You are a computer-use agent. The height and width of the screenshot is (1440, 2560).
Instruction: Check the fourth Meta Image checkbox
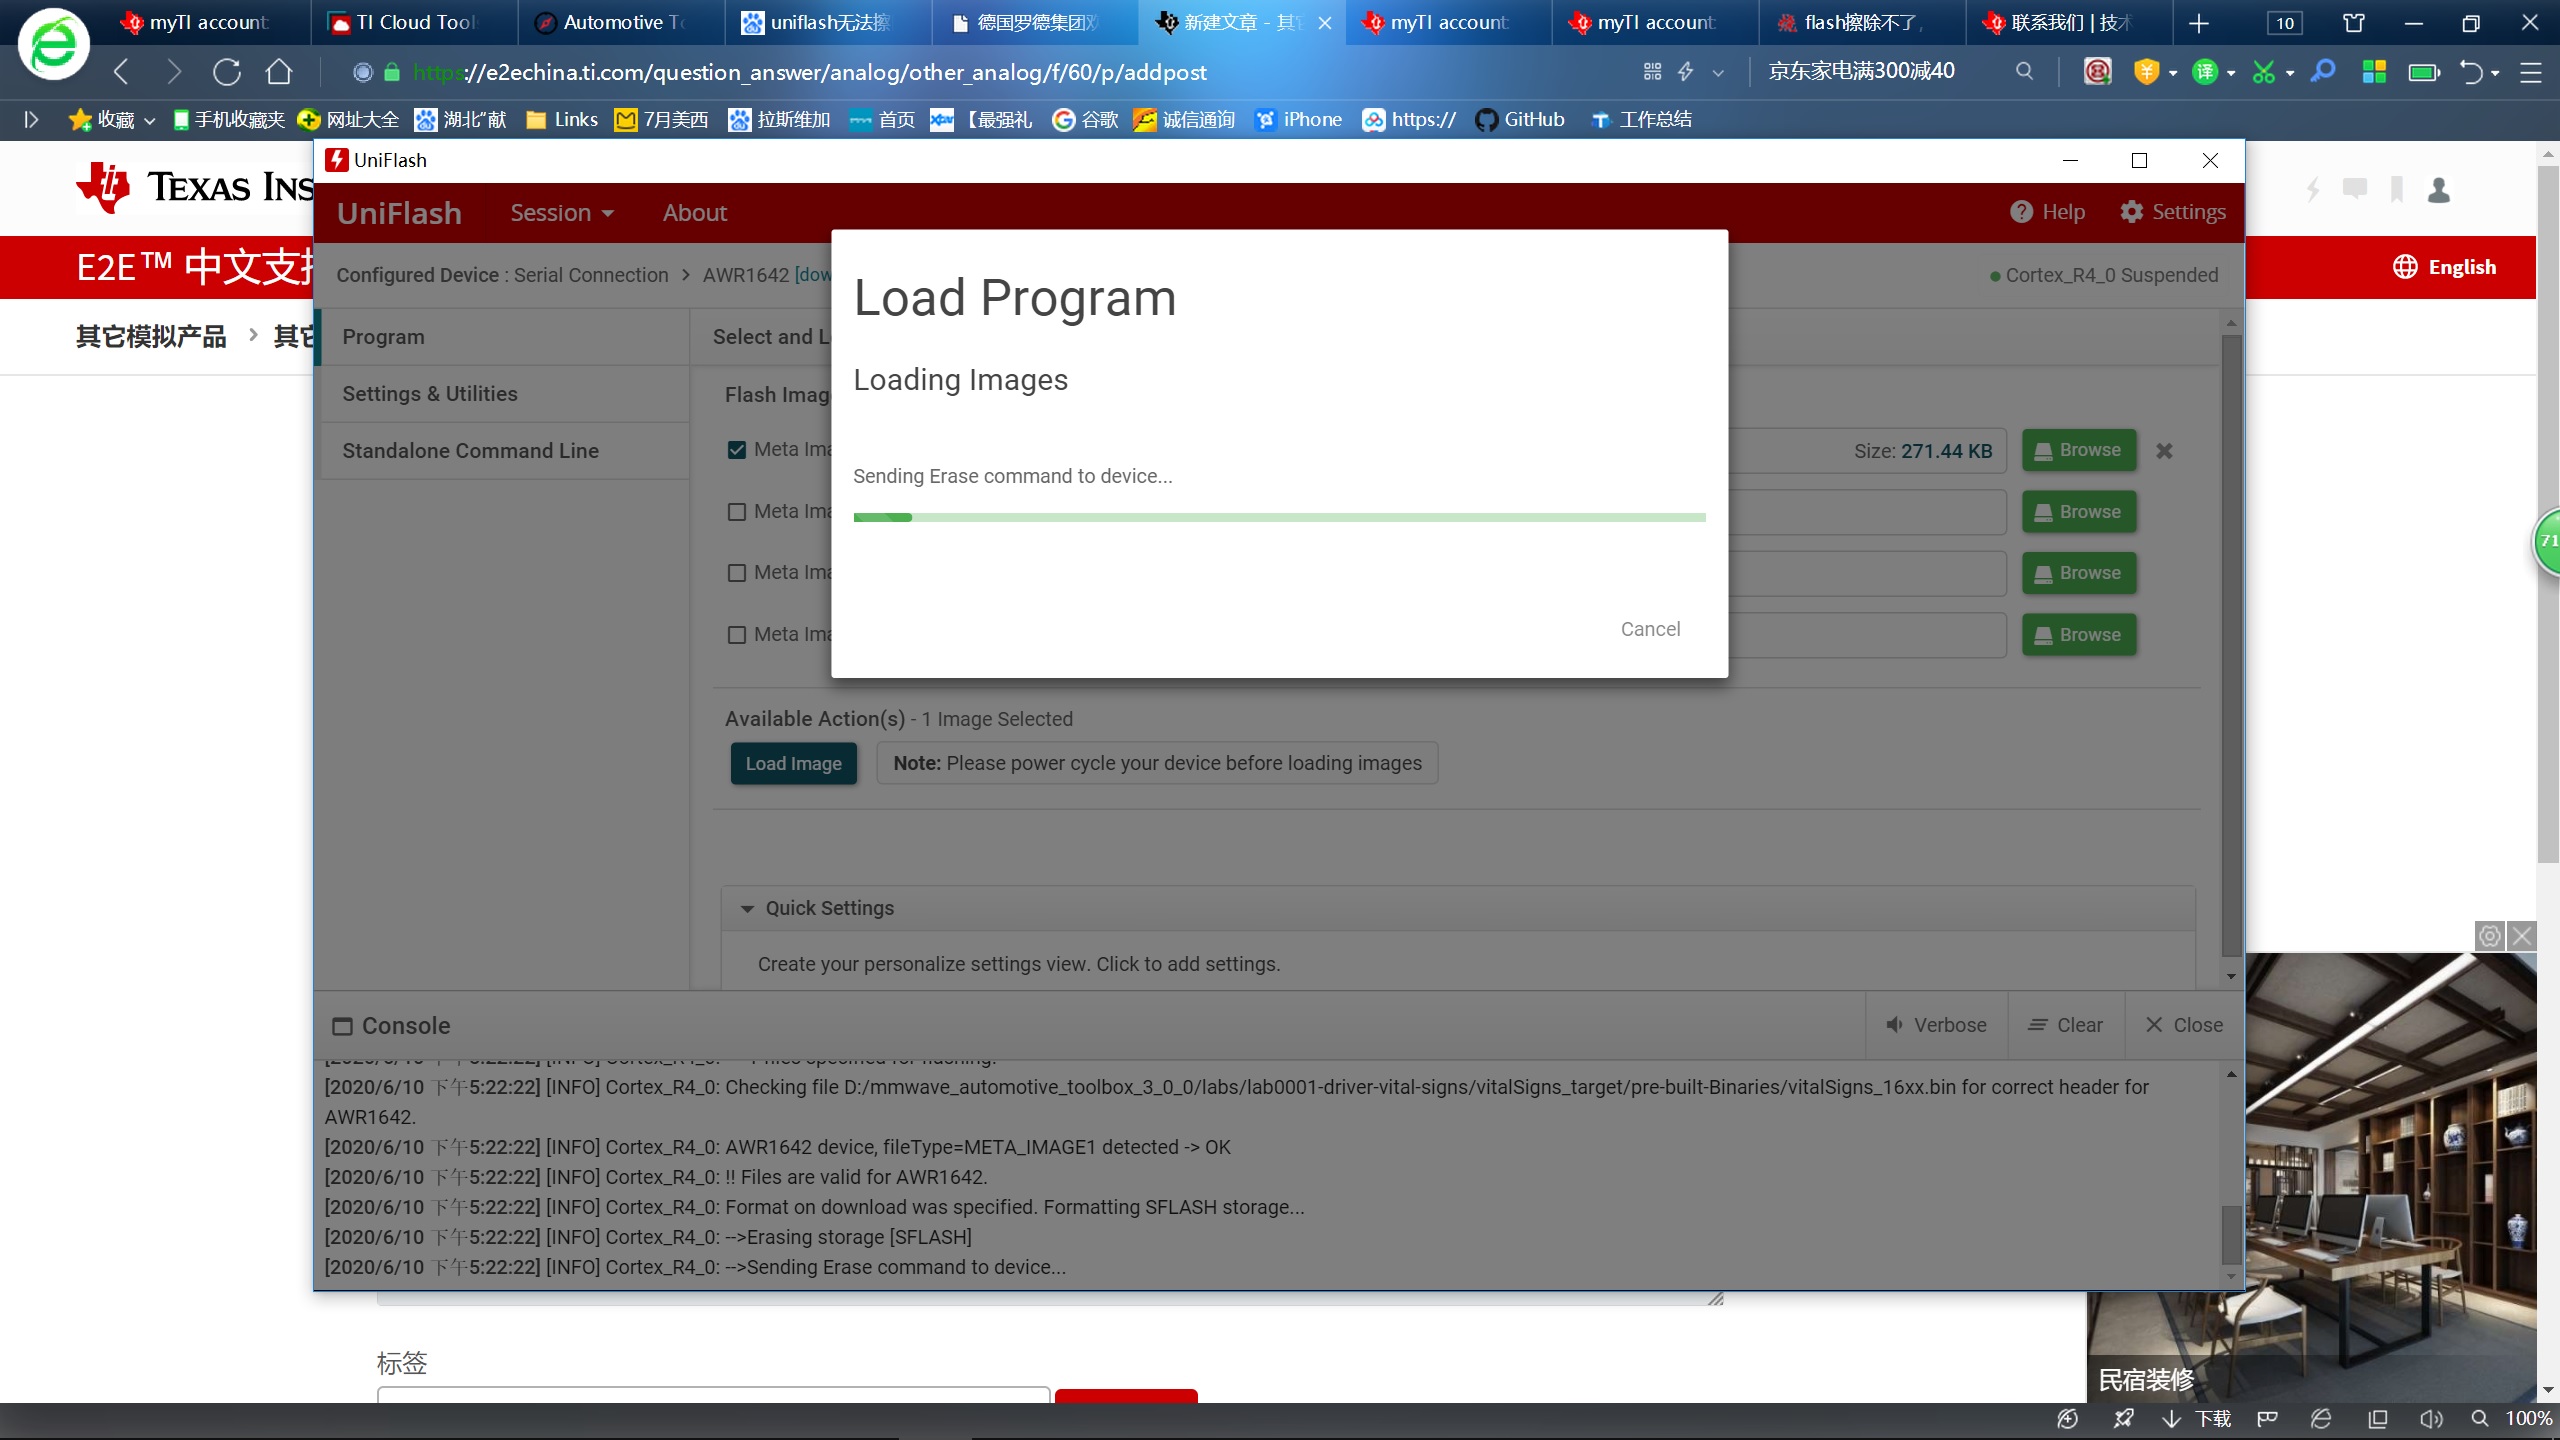737,635
